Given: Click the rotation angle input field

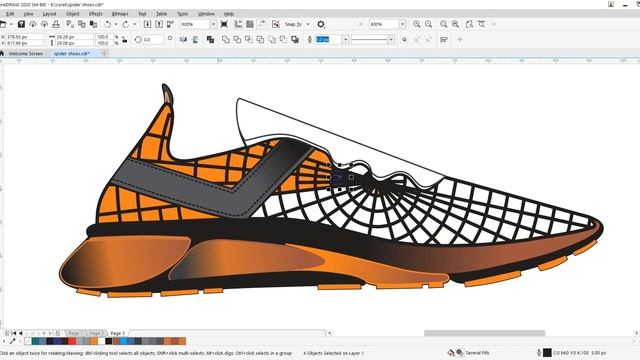Looking at the screenshot, I should click(153, 40).
